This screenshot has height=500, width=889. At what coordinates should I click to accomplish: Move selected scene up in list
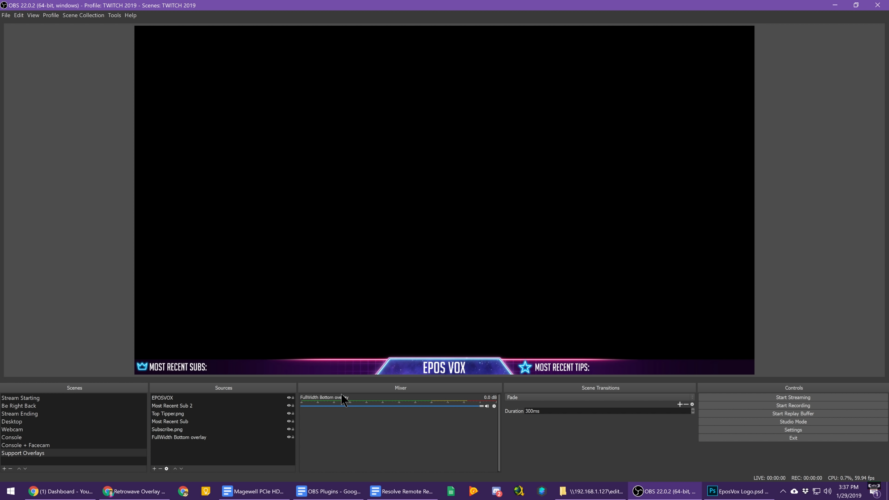click(x=19, y=469)
